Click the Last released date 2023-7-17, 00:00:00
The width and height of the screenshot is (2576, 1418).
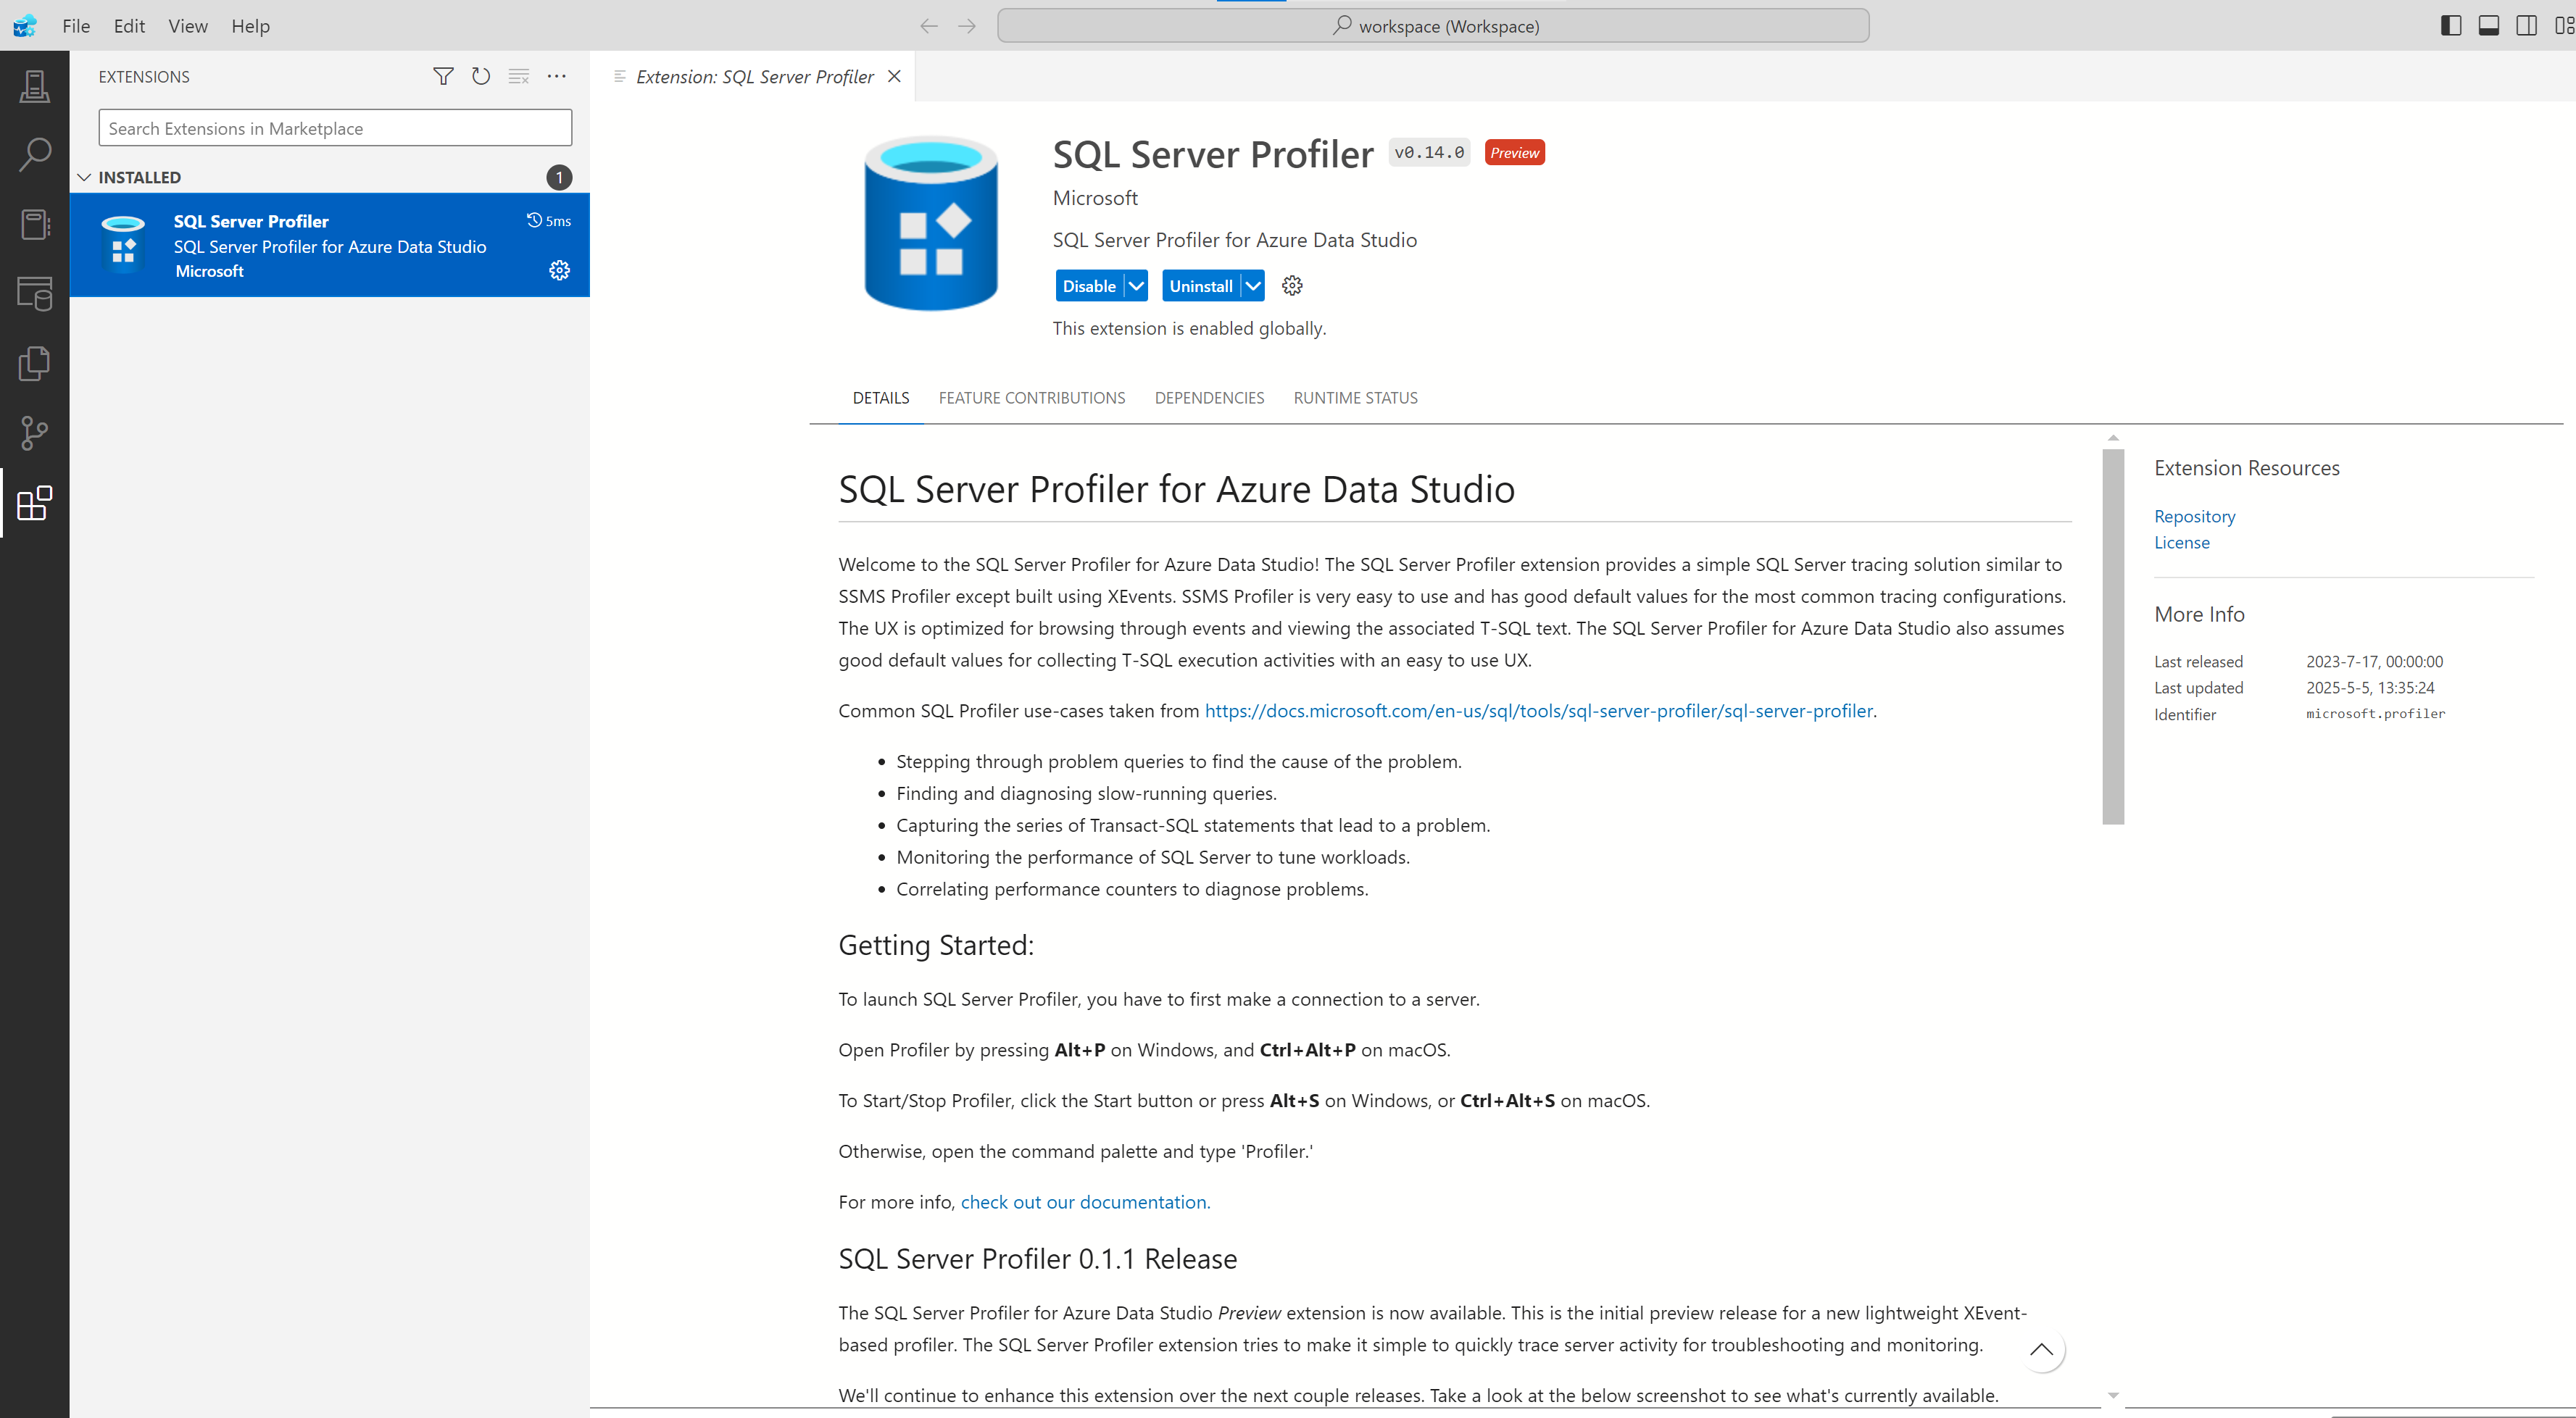(x=2374, y=662)
